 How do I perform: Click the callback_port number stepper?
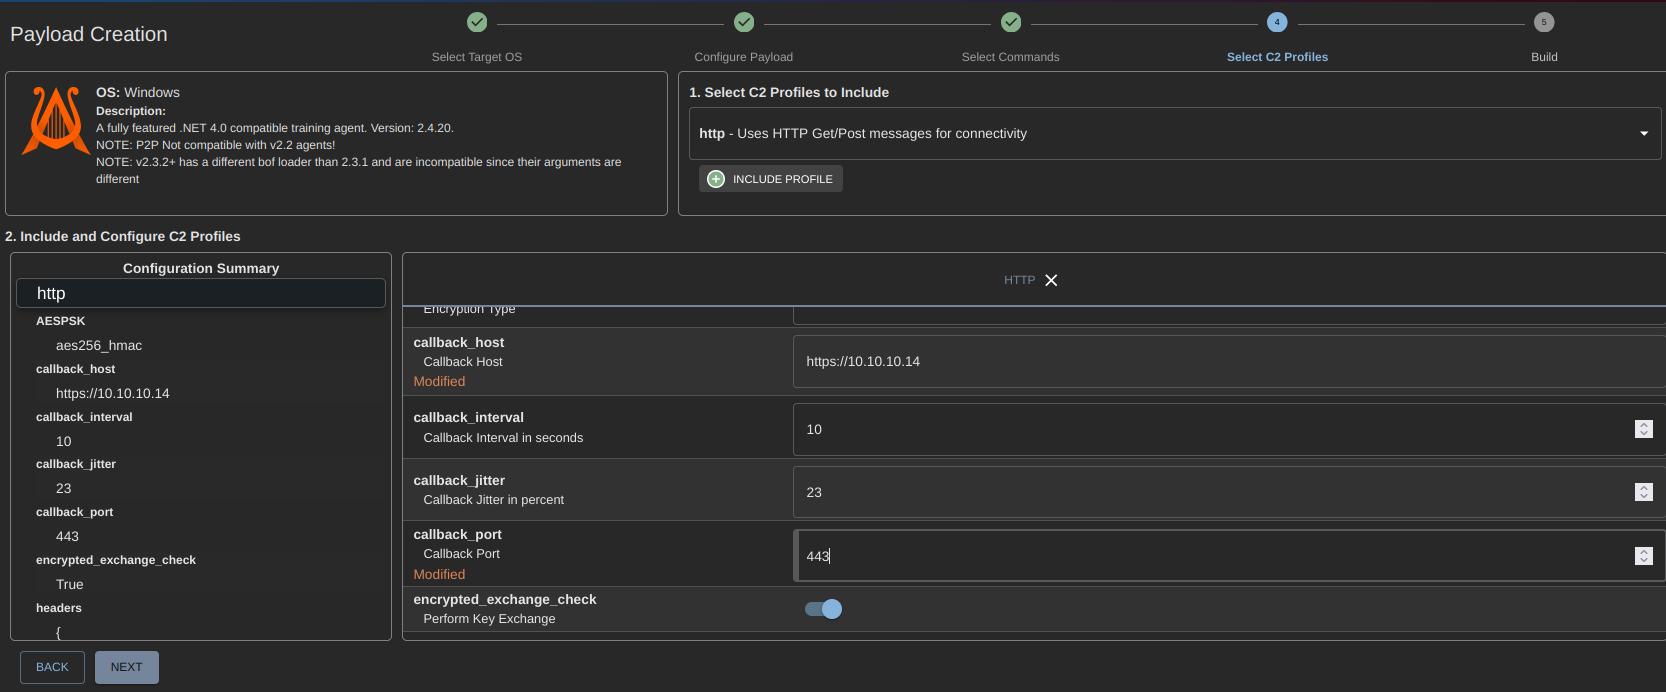point(1644,556)
